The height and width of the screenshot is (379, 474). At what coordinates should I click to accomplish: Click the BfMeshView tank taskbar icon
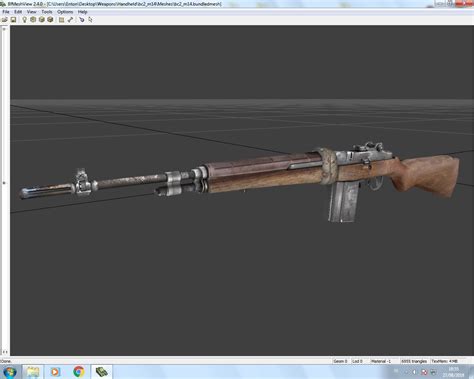point(101,372)
